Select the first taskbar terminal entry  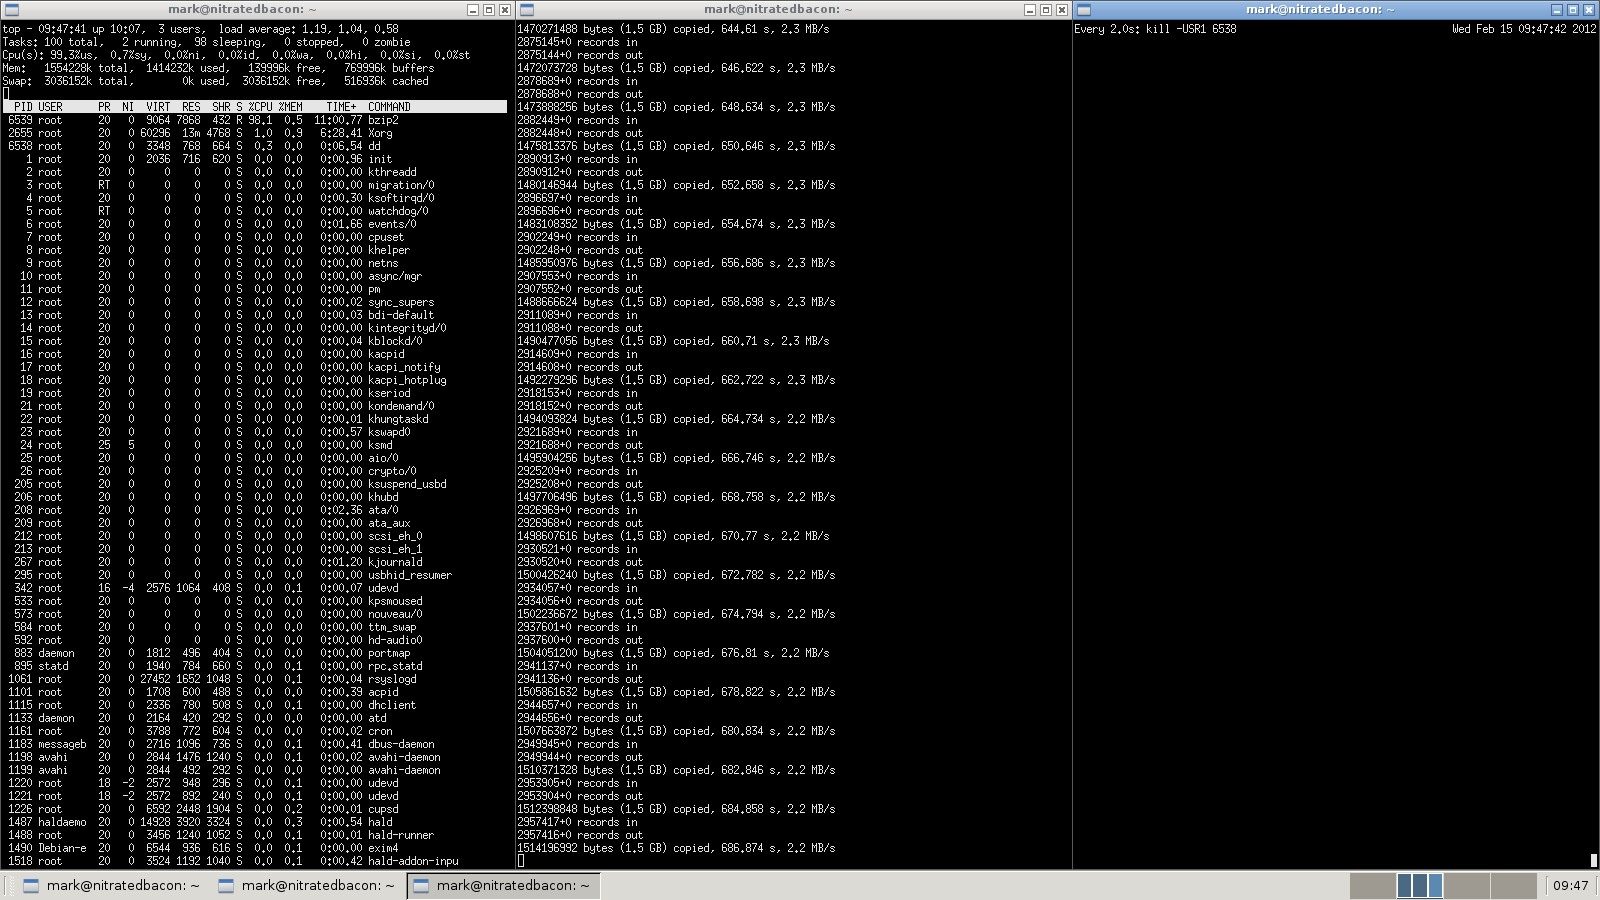point(111,885)
